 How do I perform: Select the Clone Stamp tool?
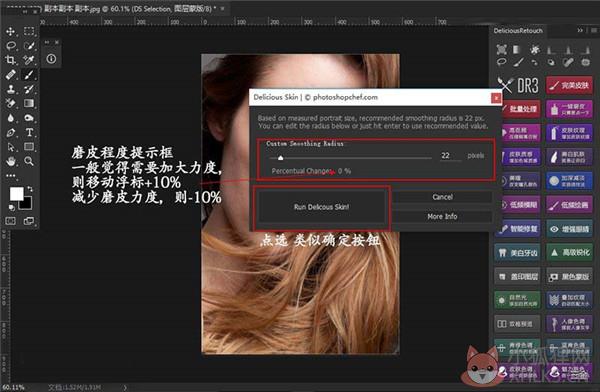[x=11, y=89]
